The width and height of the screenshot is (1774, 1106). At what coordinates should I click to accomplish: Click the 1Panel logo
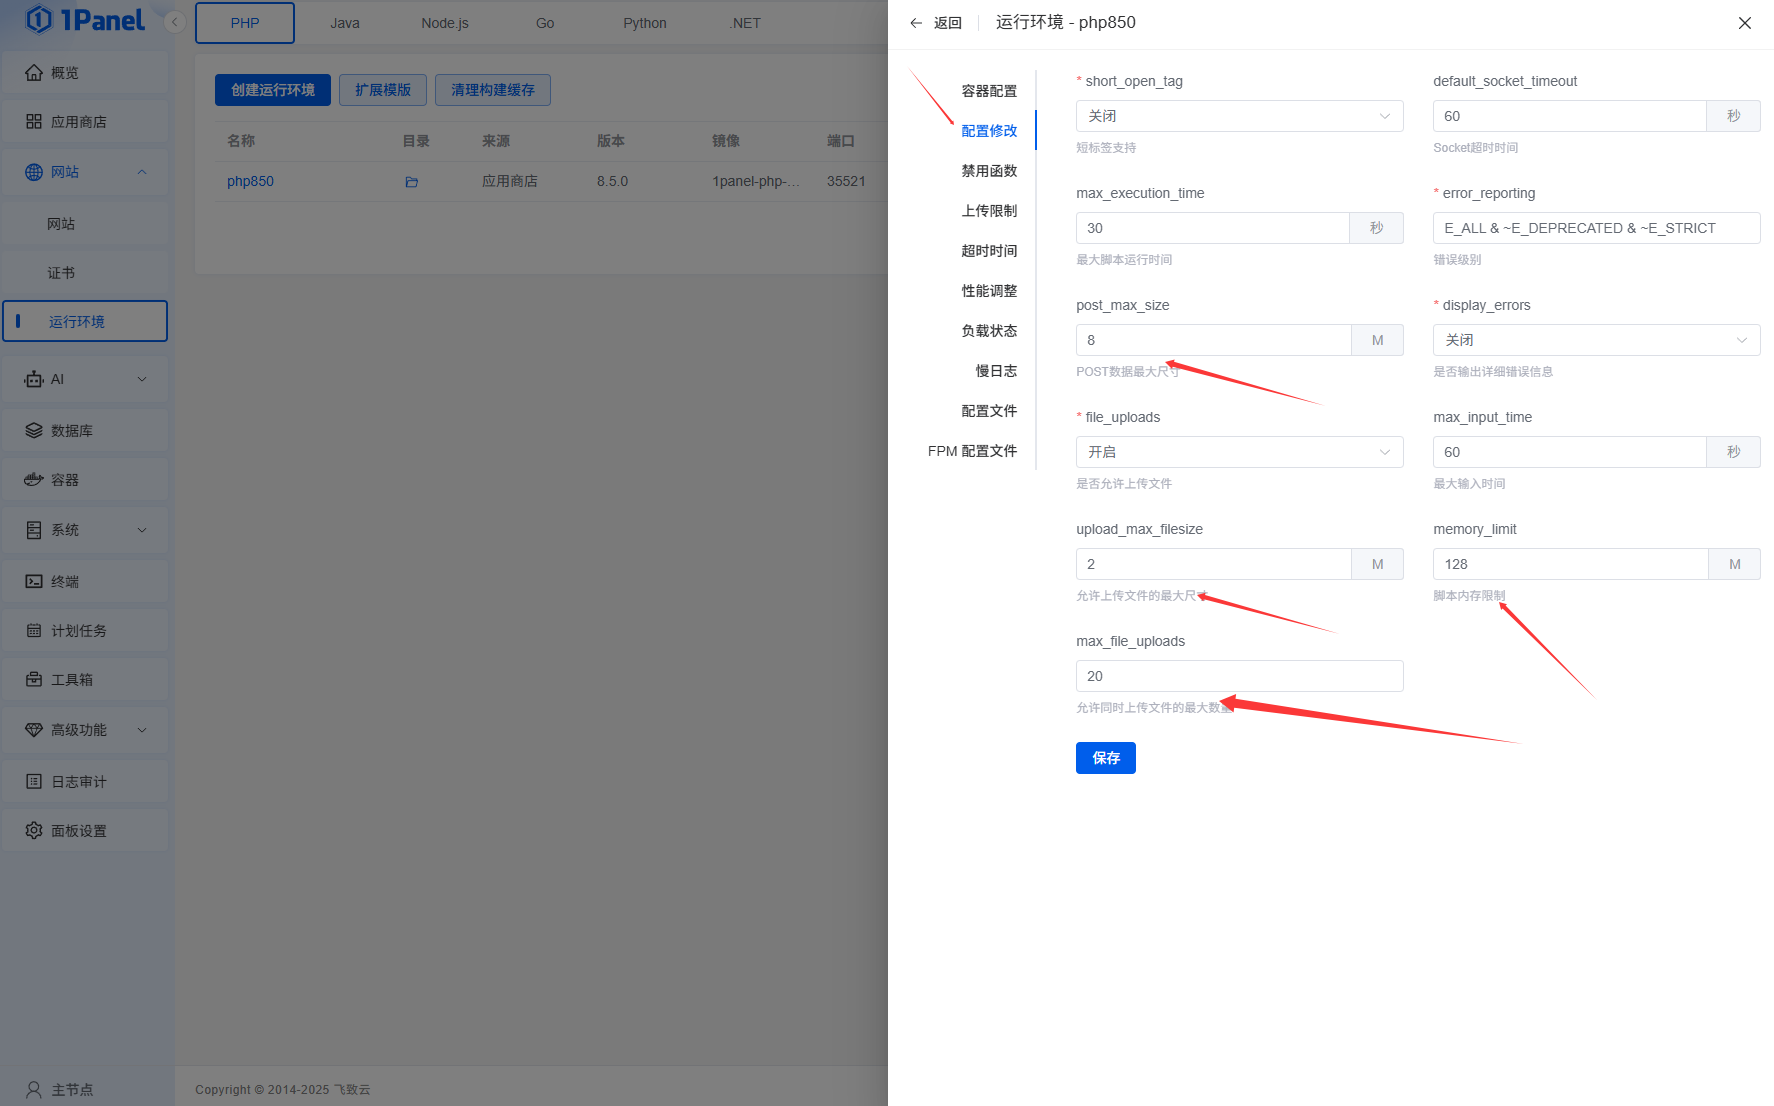pyautogui.click(x=85, y=20)
